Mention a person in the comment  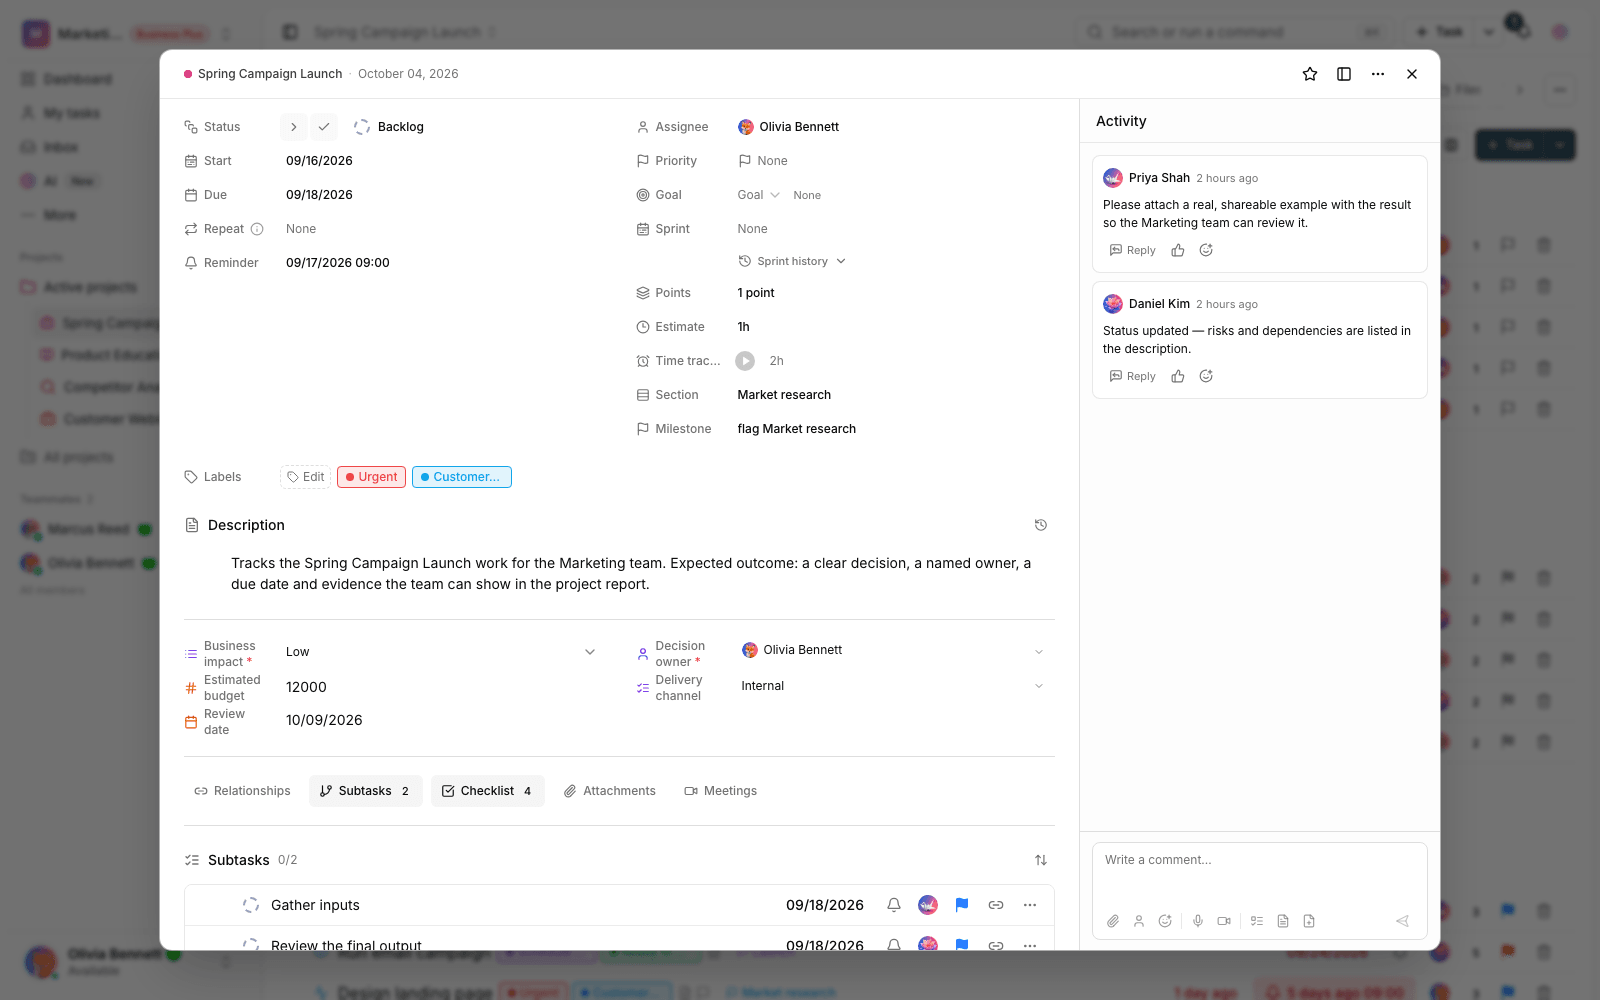tap(1139, 921)
